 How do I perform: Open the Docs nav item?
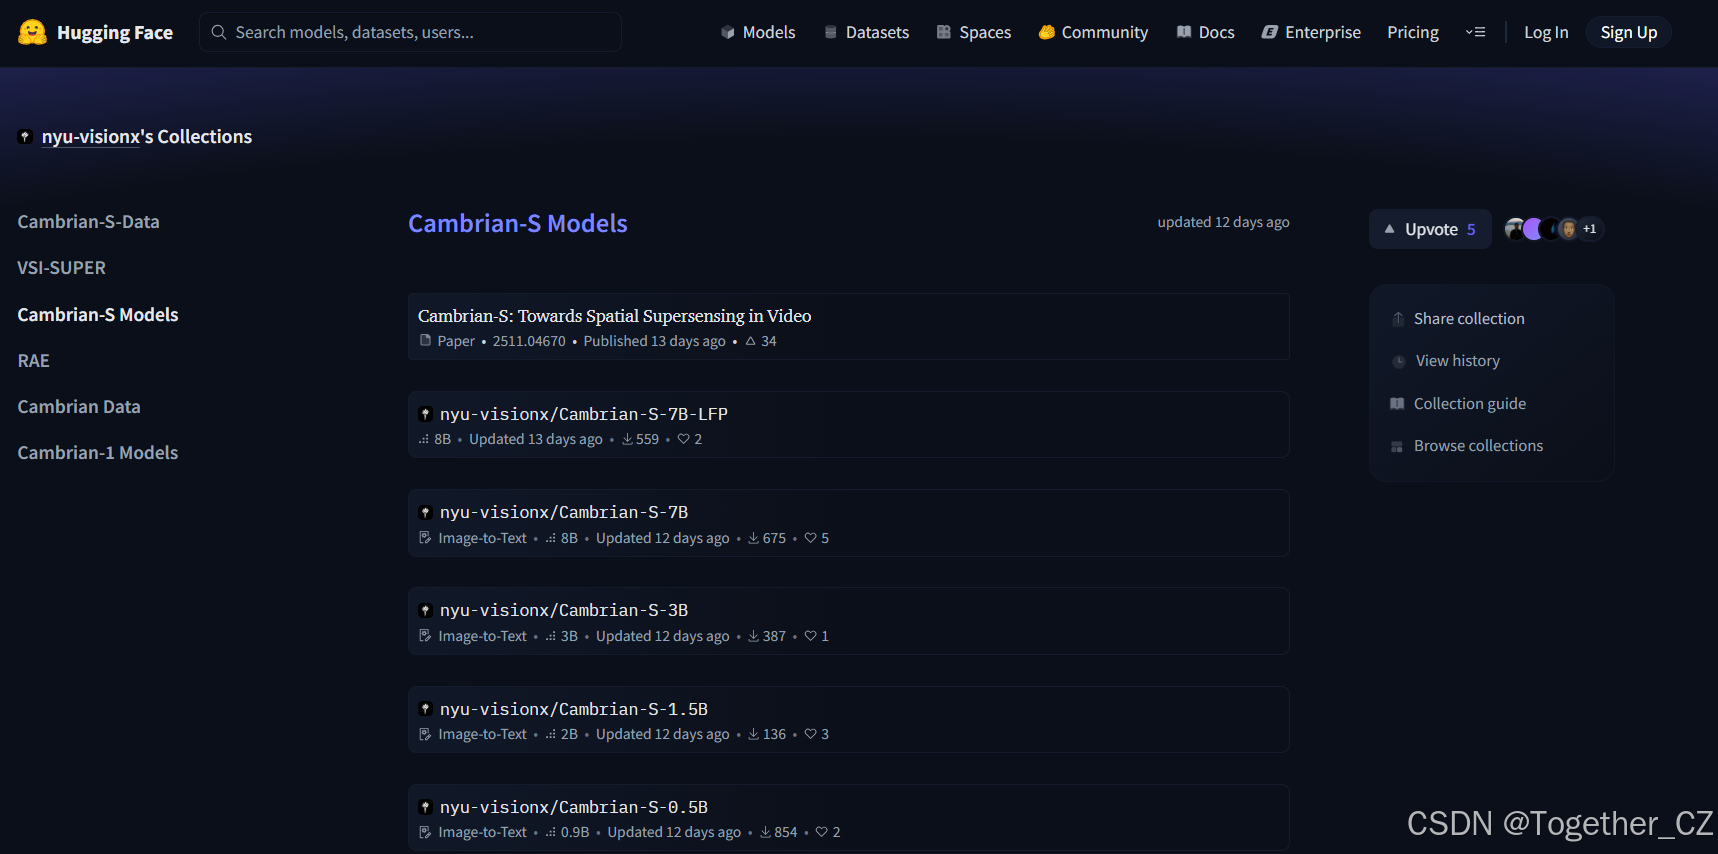pos(1205,32)
